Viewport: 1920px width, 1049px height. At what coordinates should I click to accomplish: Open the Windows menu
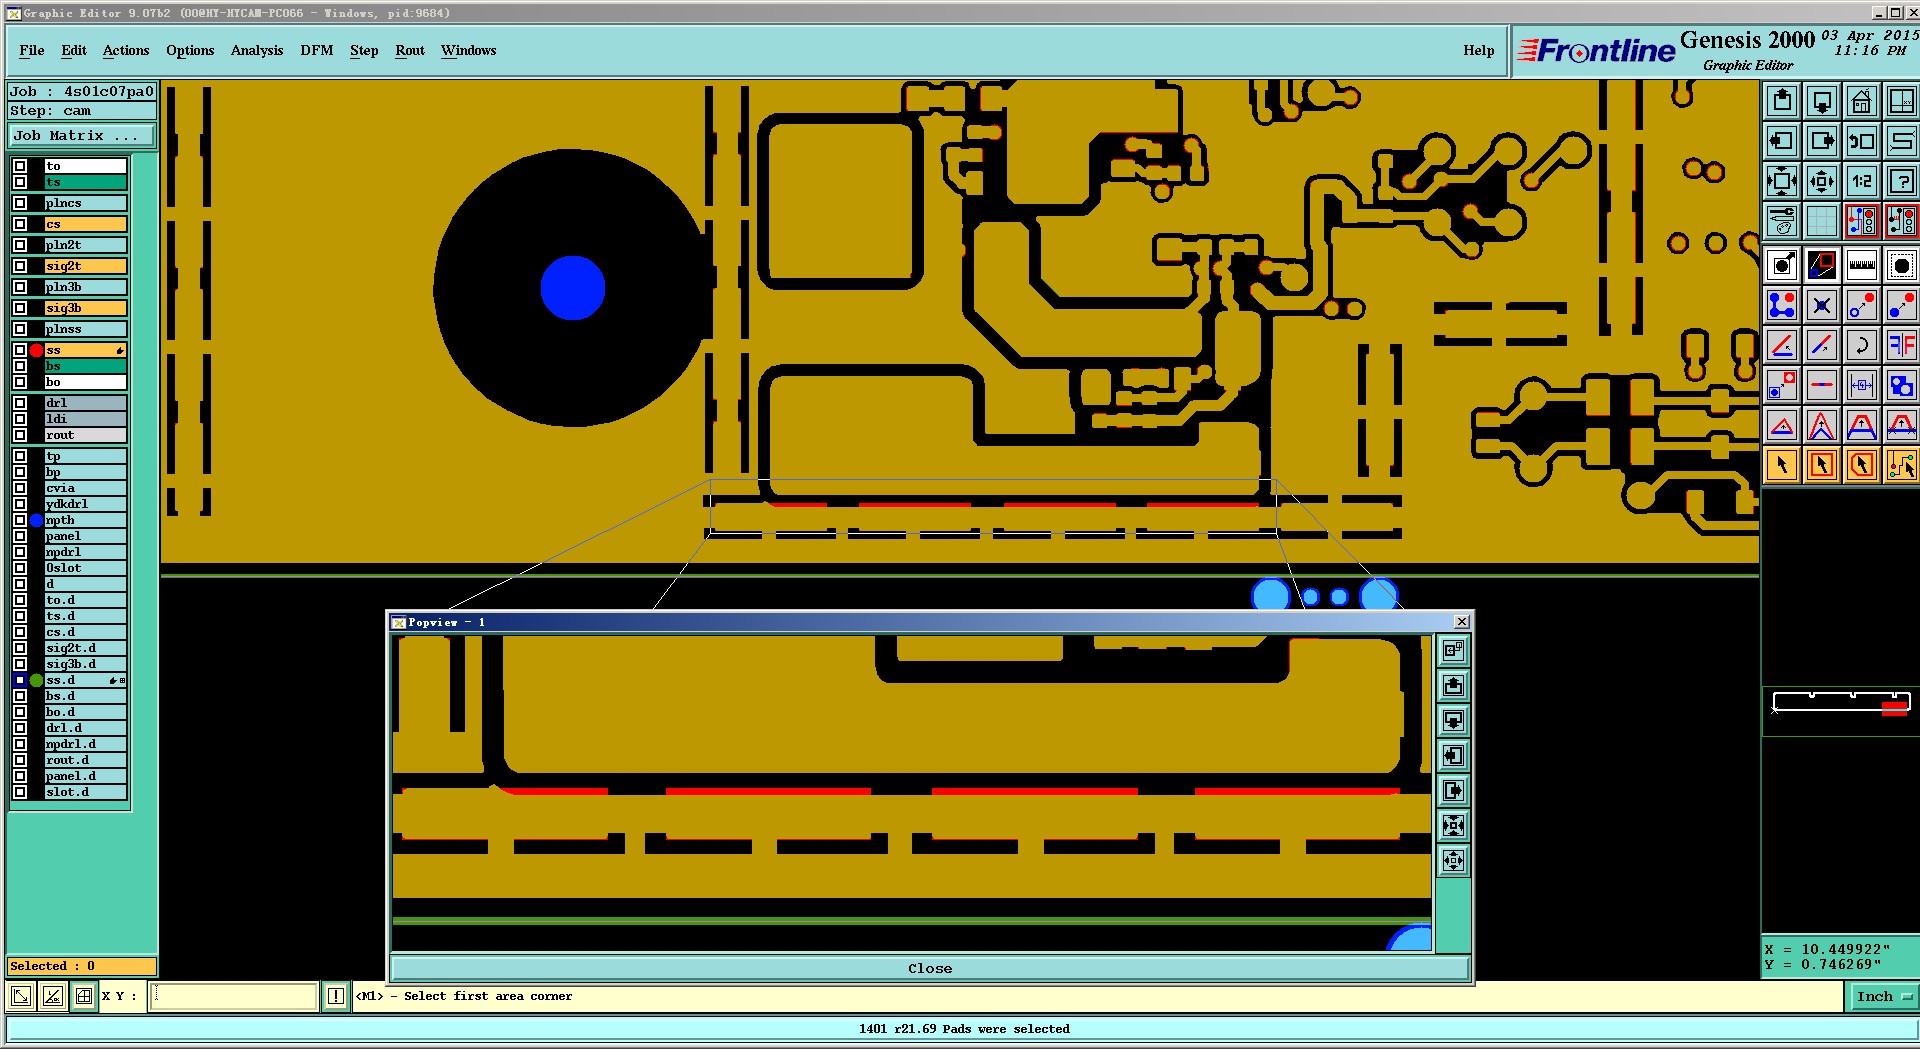tap(469, 51)
